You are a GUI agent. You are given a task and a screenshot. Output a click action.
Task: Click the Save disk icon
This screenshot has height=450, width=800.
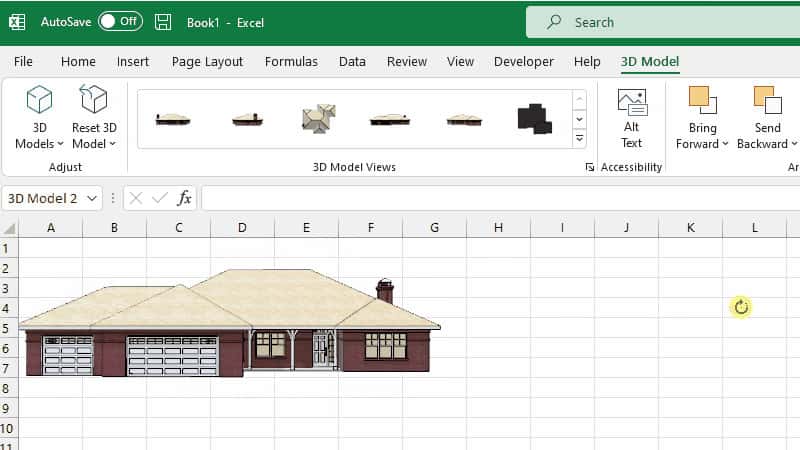(163, 22)
